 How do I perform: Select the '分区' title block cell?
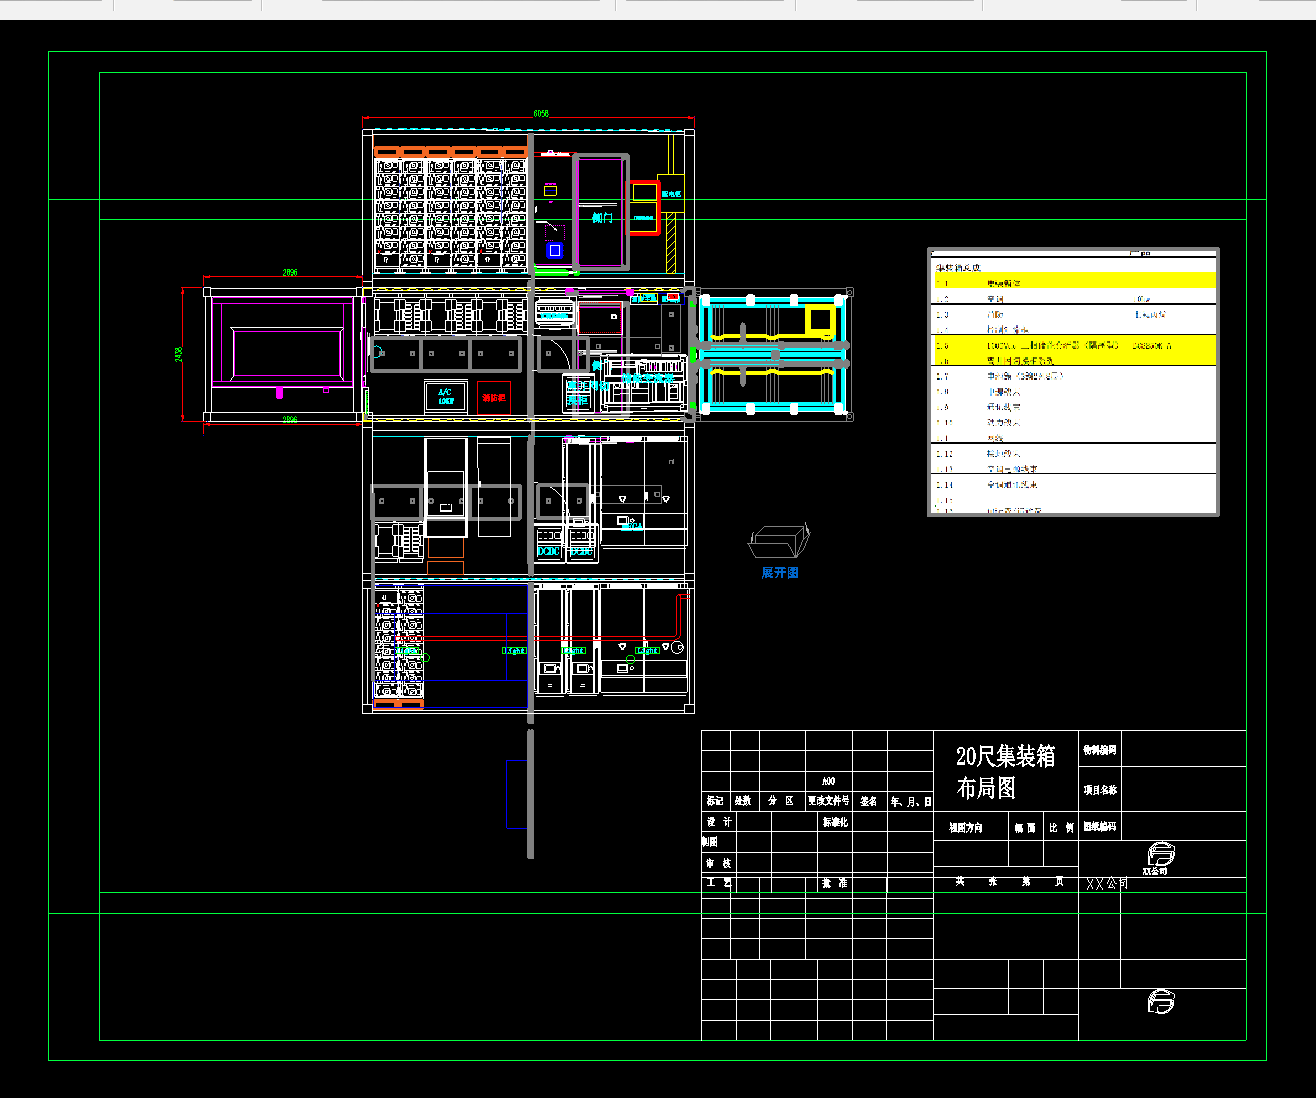[x=781, y=801]
